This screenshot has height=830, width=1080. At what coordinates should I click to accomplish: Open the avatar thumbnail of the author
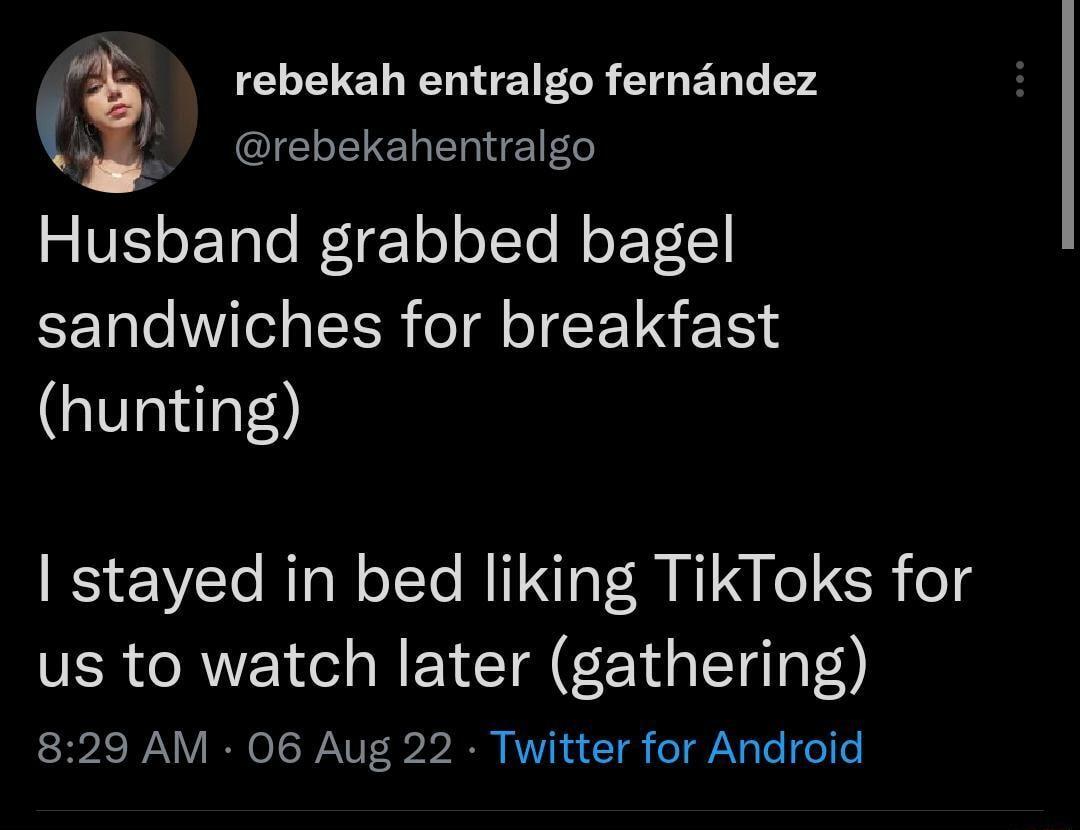(115, 110)
